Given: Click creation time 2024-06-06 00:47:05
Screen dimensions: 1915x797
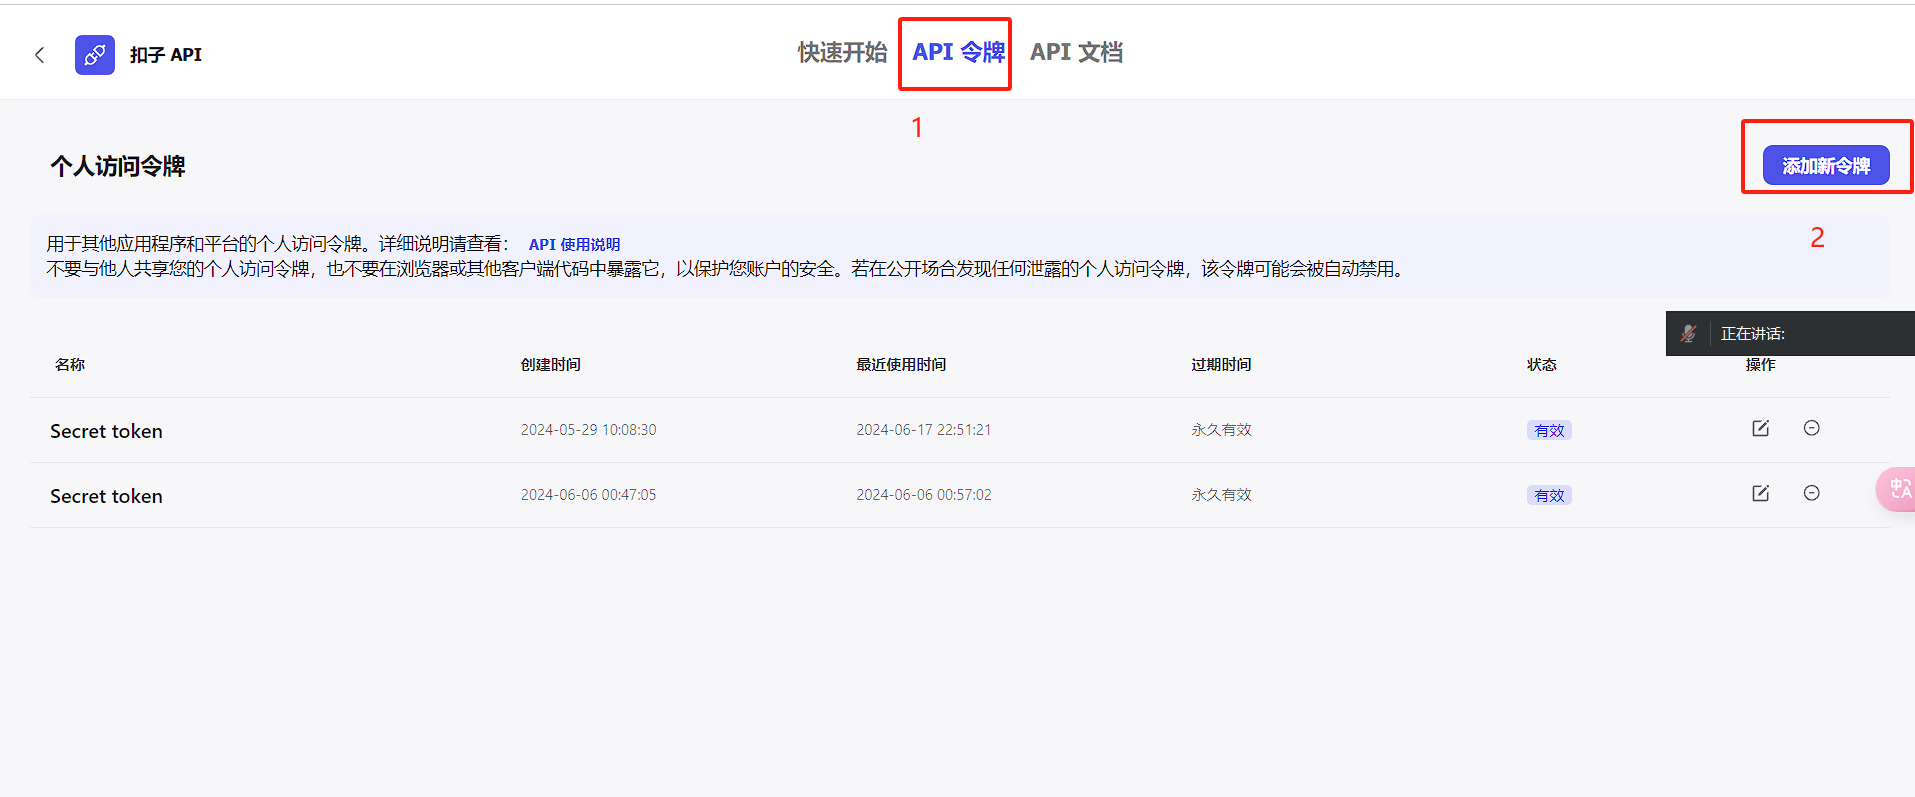Looking at the screenshot, I should pos(588,495).
